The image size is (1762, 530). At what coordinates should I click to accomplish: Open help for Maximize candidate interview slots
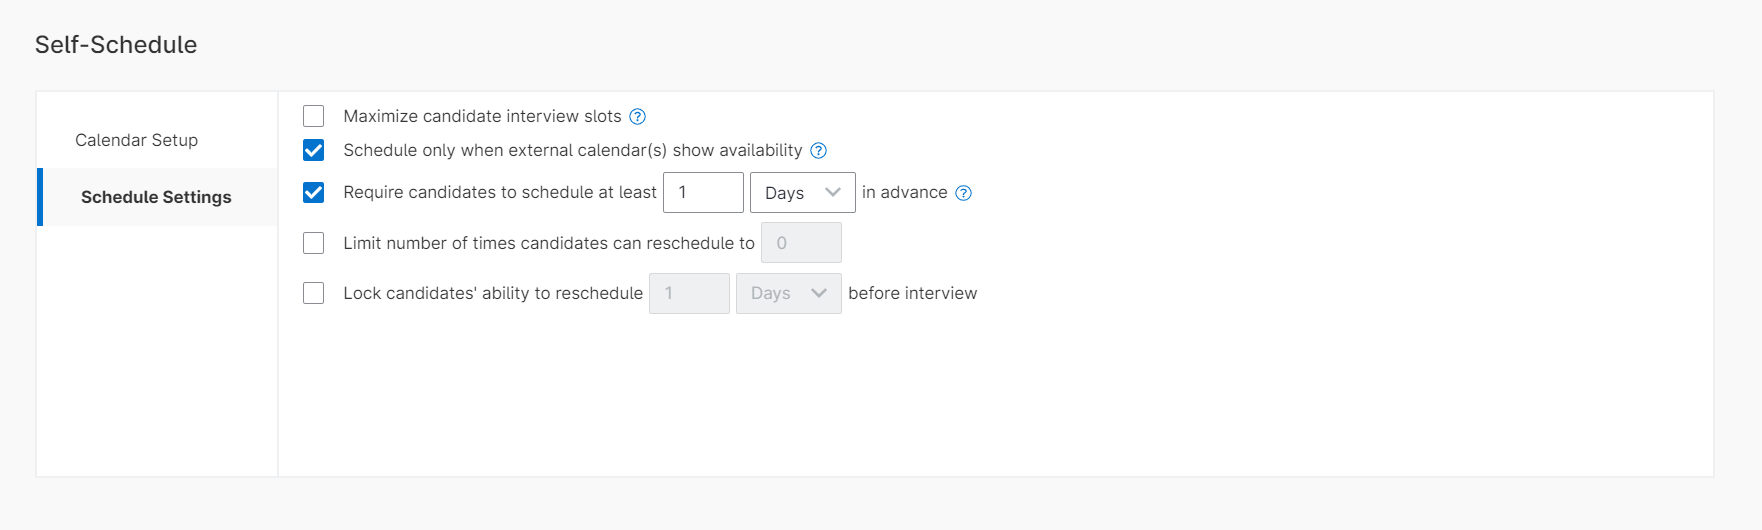pyautogui.click(x=637, y=117)
